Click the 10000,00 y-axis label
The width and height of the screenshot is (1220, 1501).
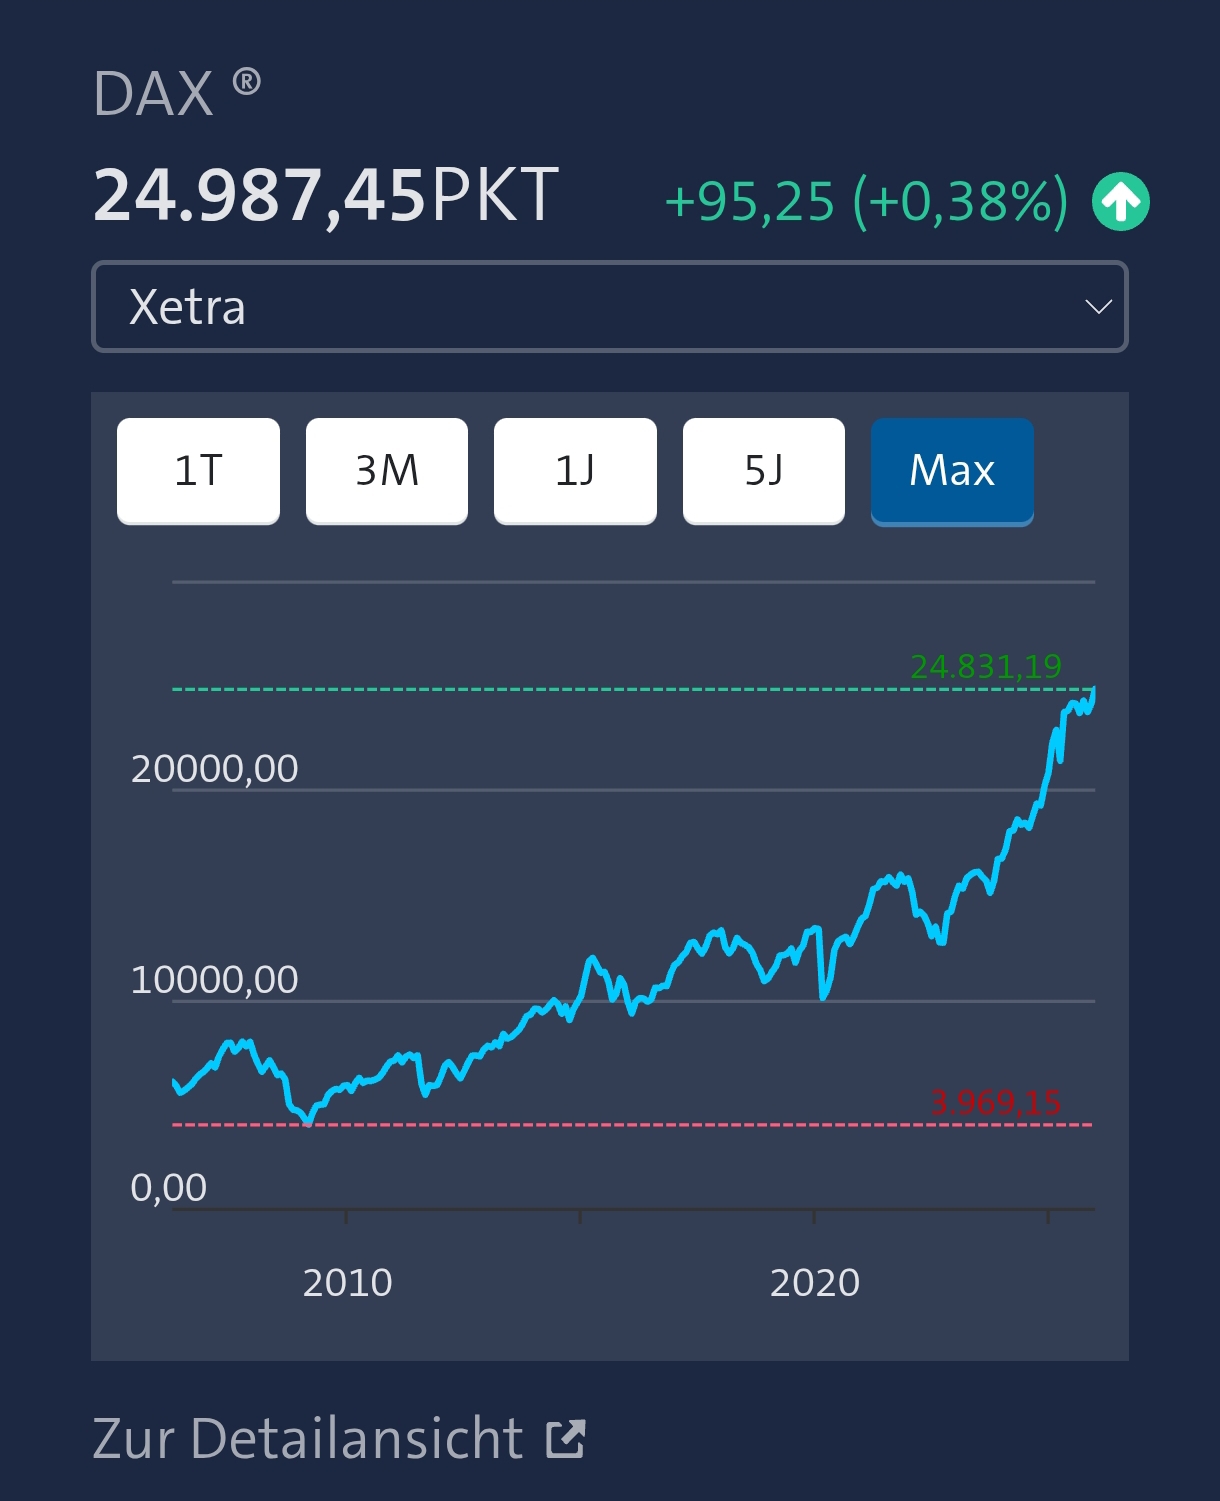pyautogui.click(x=214, y=980)
